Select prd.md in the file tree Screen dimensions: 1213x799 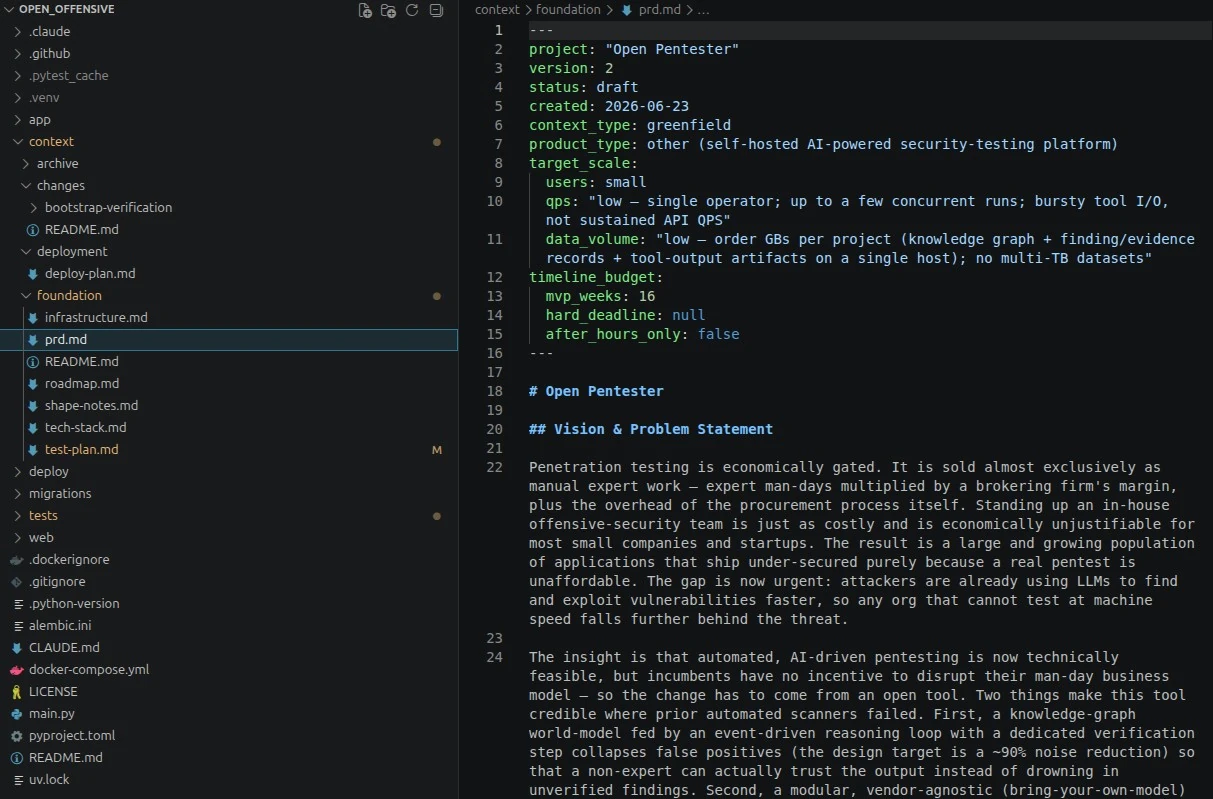(x=229, y=339)
